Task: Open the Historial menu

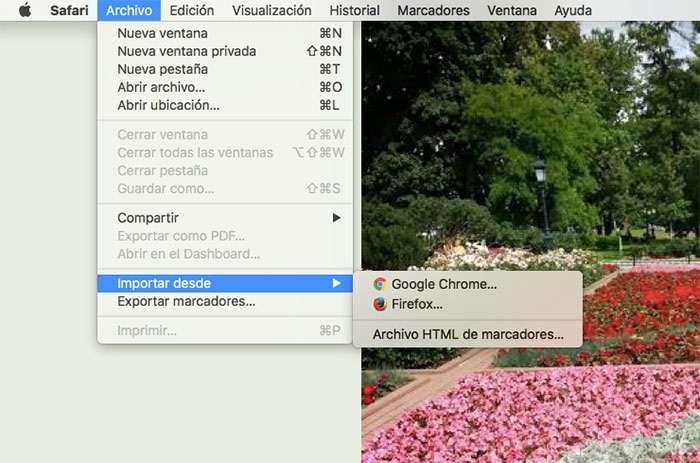Action: [354, 11]
